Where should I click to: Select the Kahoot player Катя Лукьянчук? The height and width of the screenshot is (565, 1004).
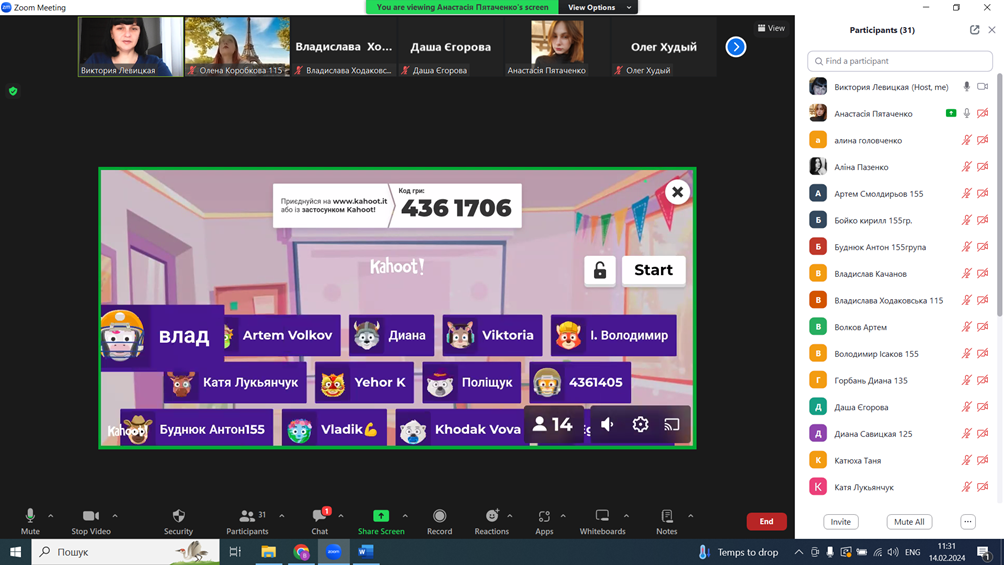coord(235,382)
